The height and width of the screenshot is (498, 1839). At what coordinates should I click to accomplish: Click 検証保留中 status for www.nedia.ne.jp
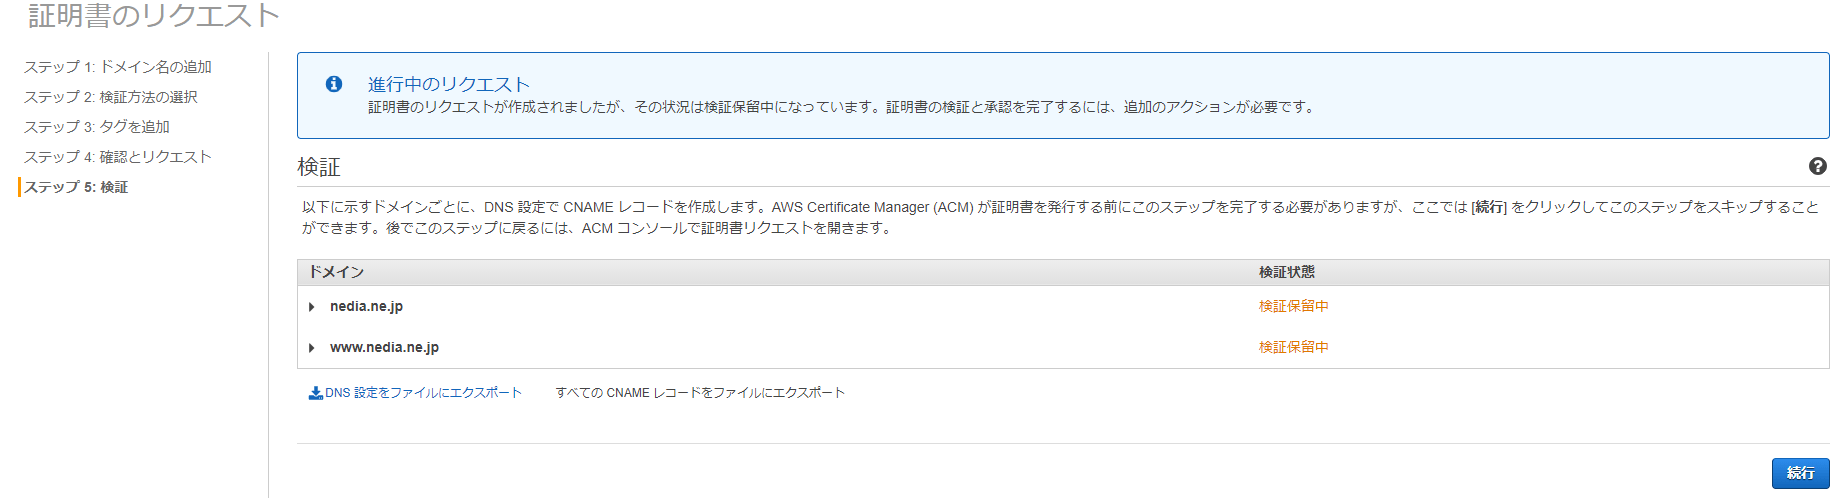(1293, 347)
